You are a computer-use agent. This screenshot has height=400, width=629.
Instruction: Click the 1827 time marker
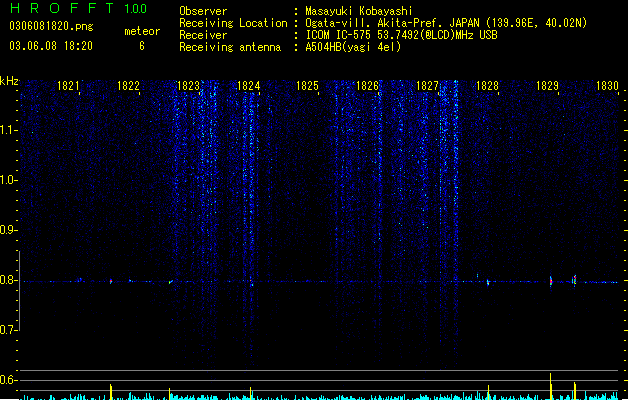click(x=428, y=86)
